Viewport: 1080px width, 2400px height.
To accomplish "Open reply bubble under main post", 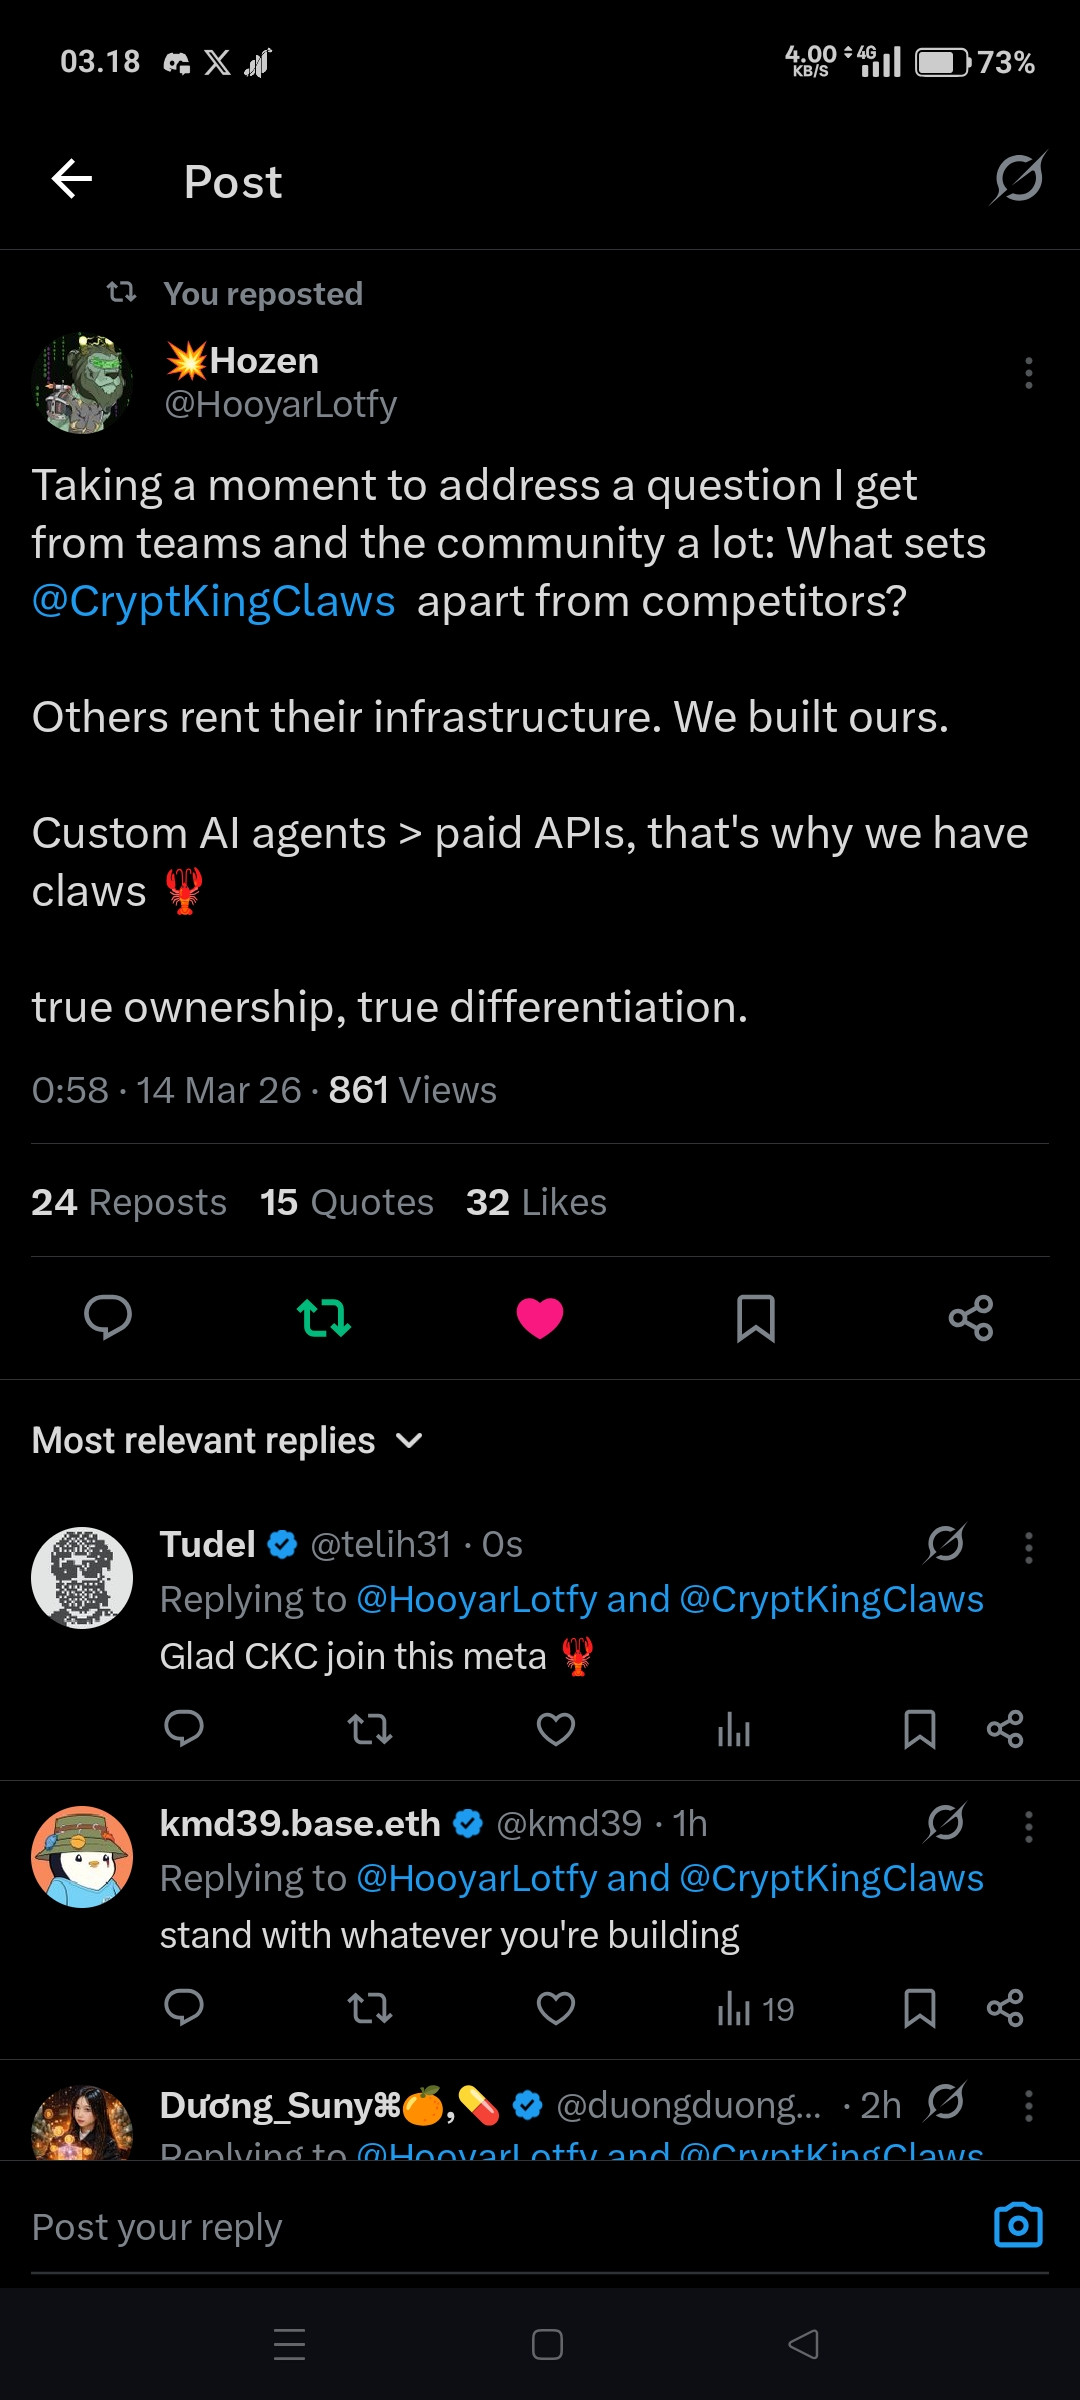I will pyautogui.click(x=108, y=1317).
